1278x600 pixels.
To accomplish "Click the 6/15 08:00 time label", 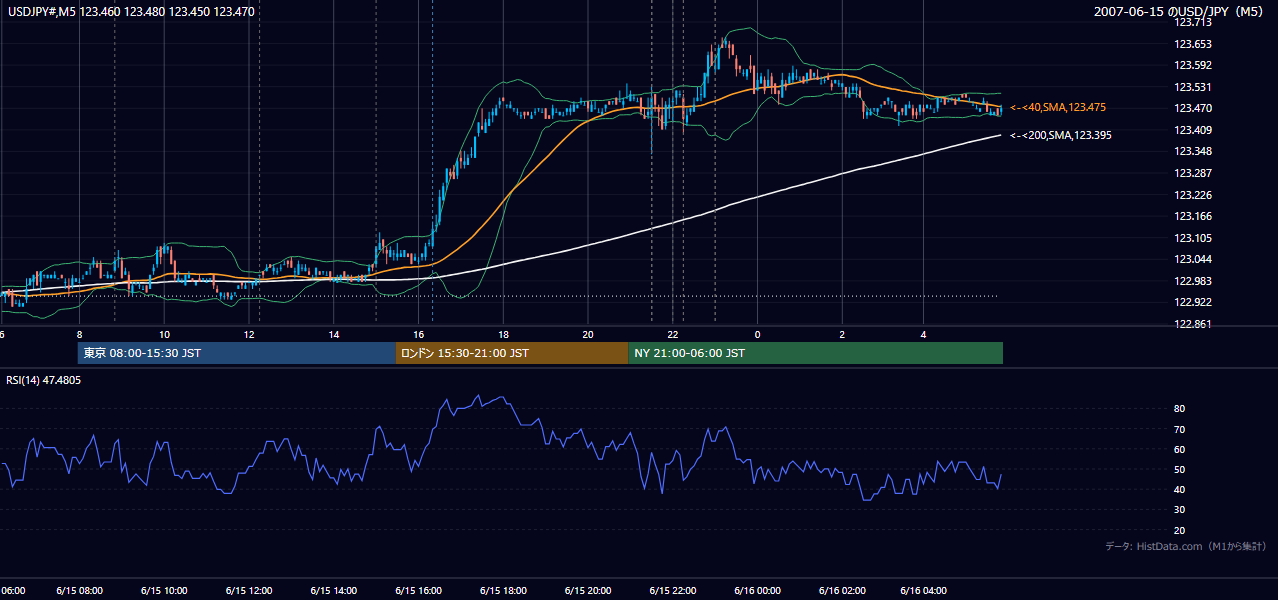I will click(79, 591).
